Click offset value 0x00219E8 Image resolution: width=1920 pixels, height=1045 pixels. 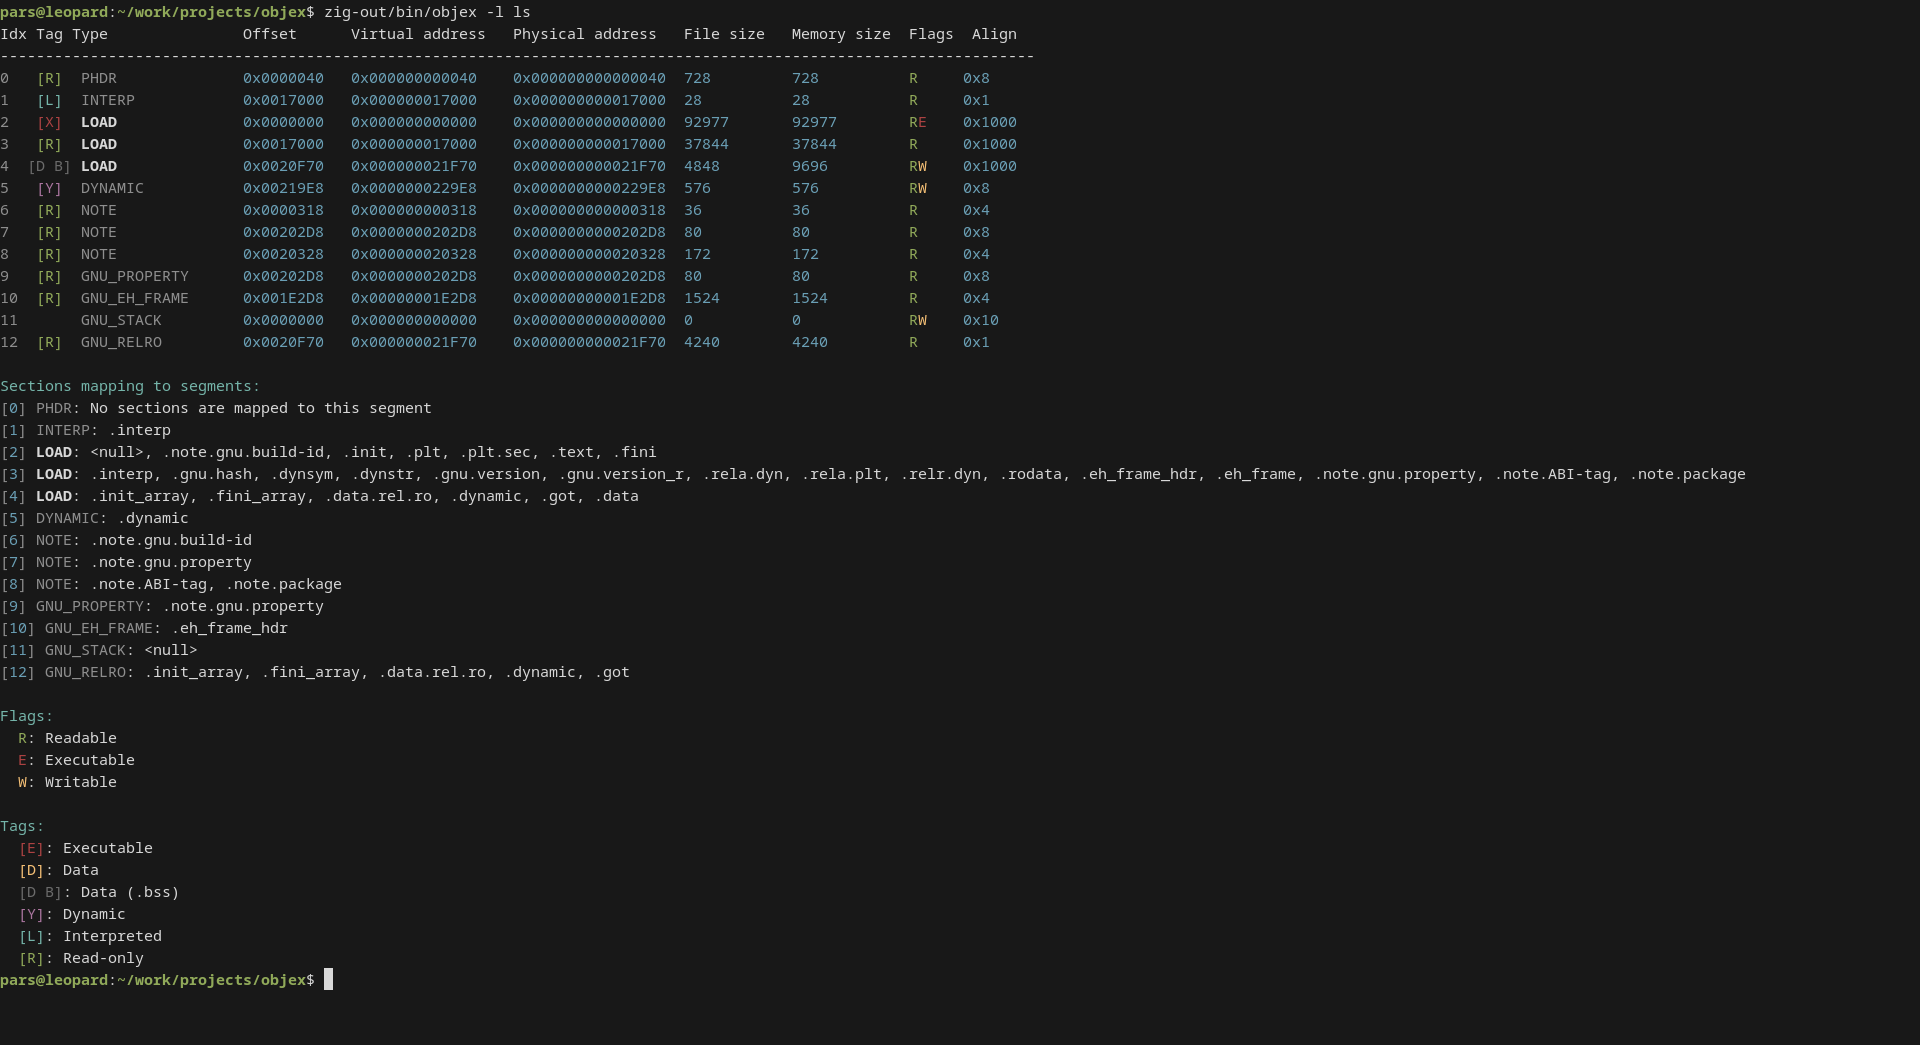coord(283,188)
